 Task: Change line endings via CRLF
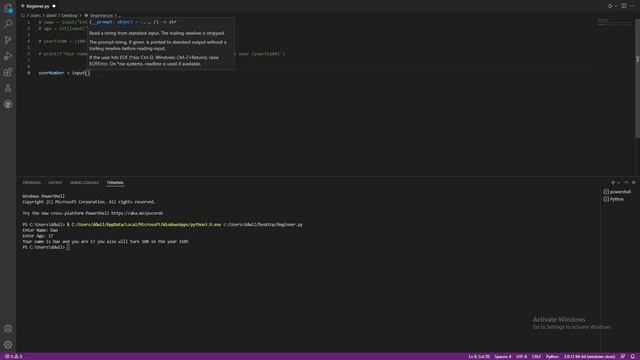click(536, 356)
